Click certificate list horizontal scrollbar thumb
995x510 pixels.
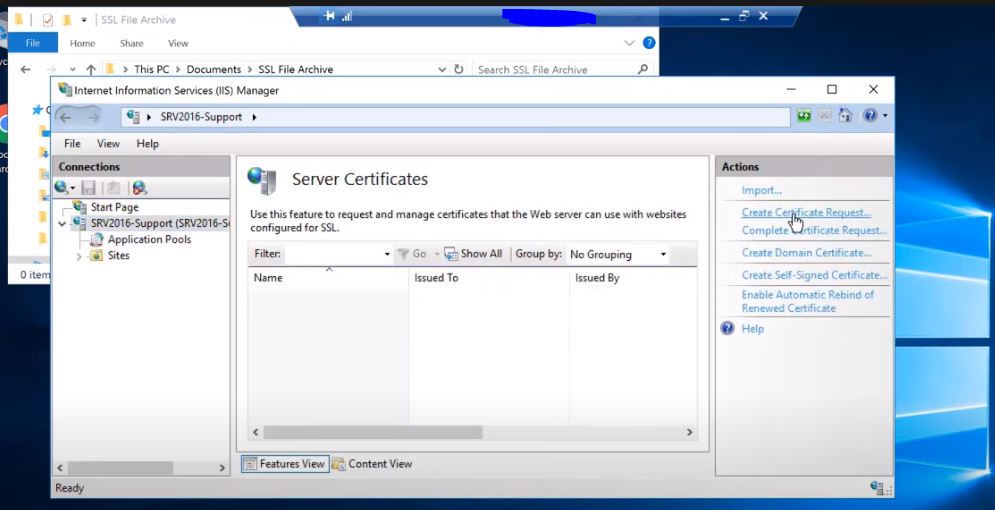372,432
